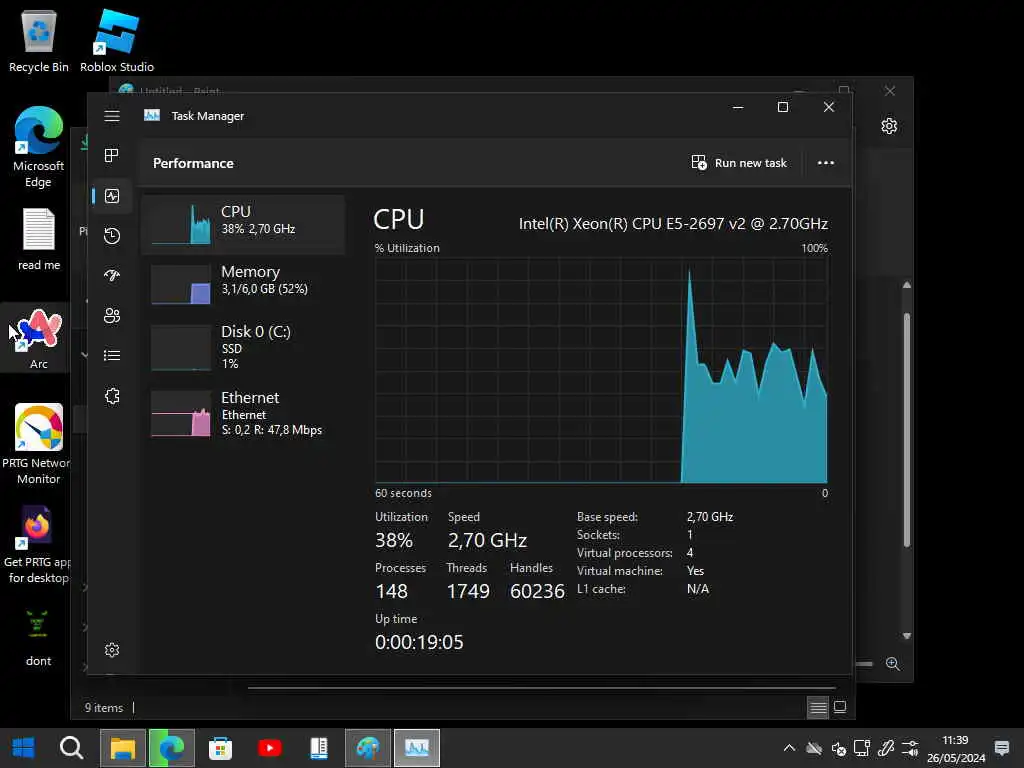The image size is (1024, 768).
Task: Open taskbar Search
Action: coord(71,748)
